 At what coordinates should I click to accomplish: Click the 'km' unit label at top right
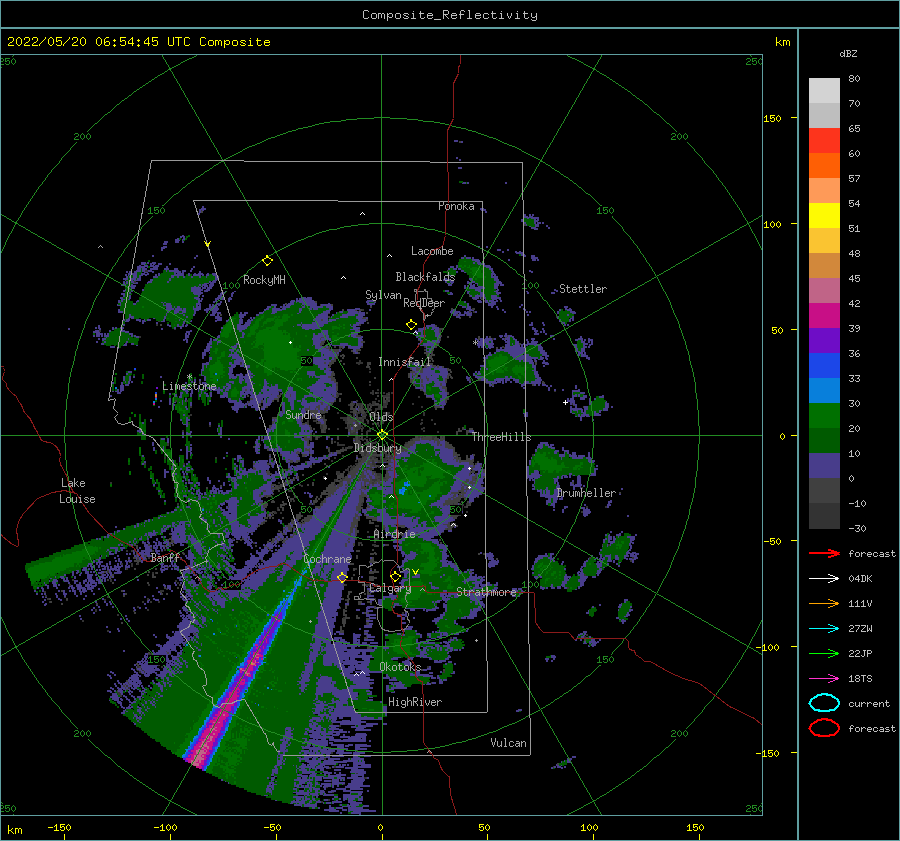click(x=782, y=42)
